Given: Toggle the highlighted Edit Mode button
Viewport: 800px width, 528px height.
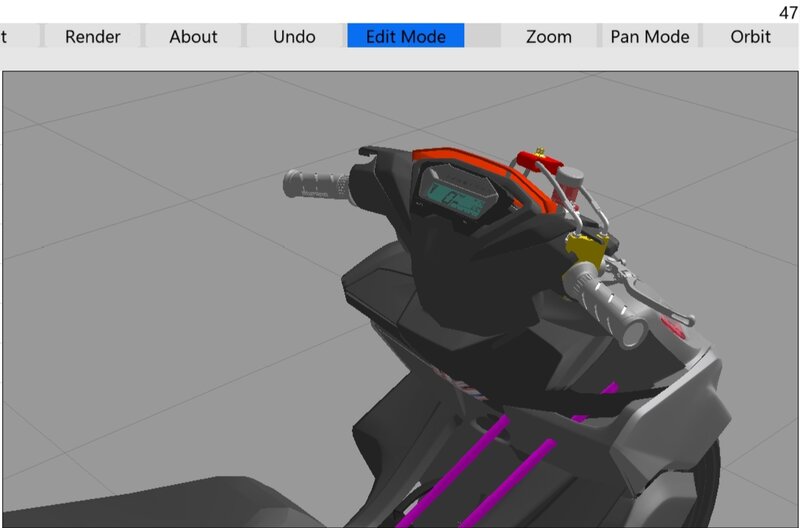Looking at the screenshot, I should pos(406,36).
